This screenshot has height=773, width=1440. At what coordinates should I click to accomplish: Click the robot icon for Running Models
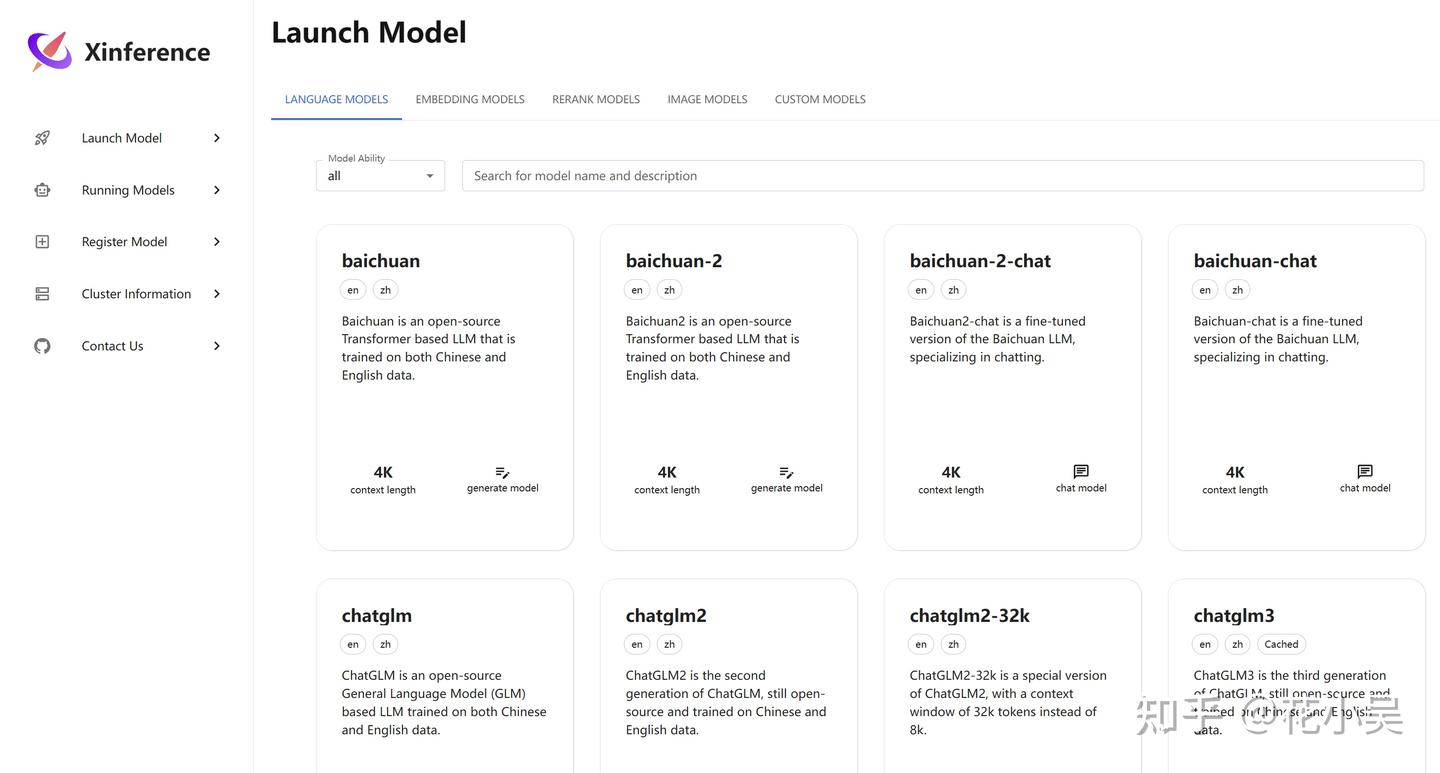point(42,190)
